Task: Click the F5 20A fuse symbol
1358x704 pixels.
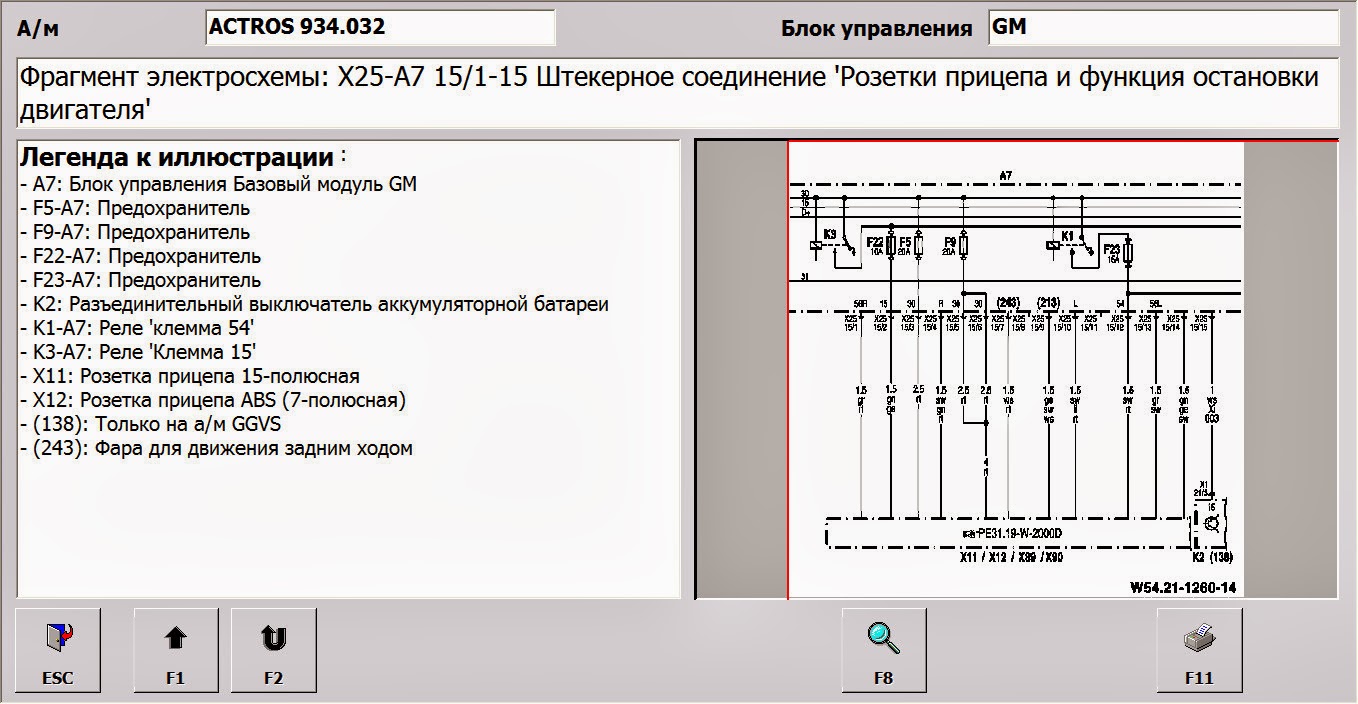Action: point(919,246)
